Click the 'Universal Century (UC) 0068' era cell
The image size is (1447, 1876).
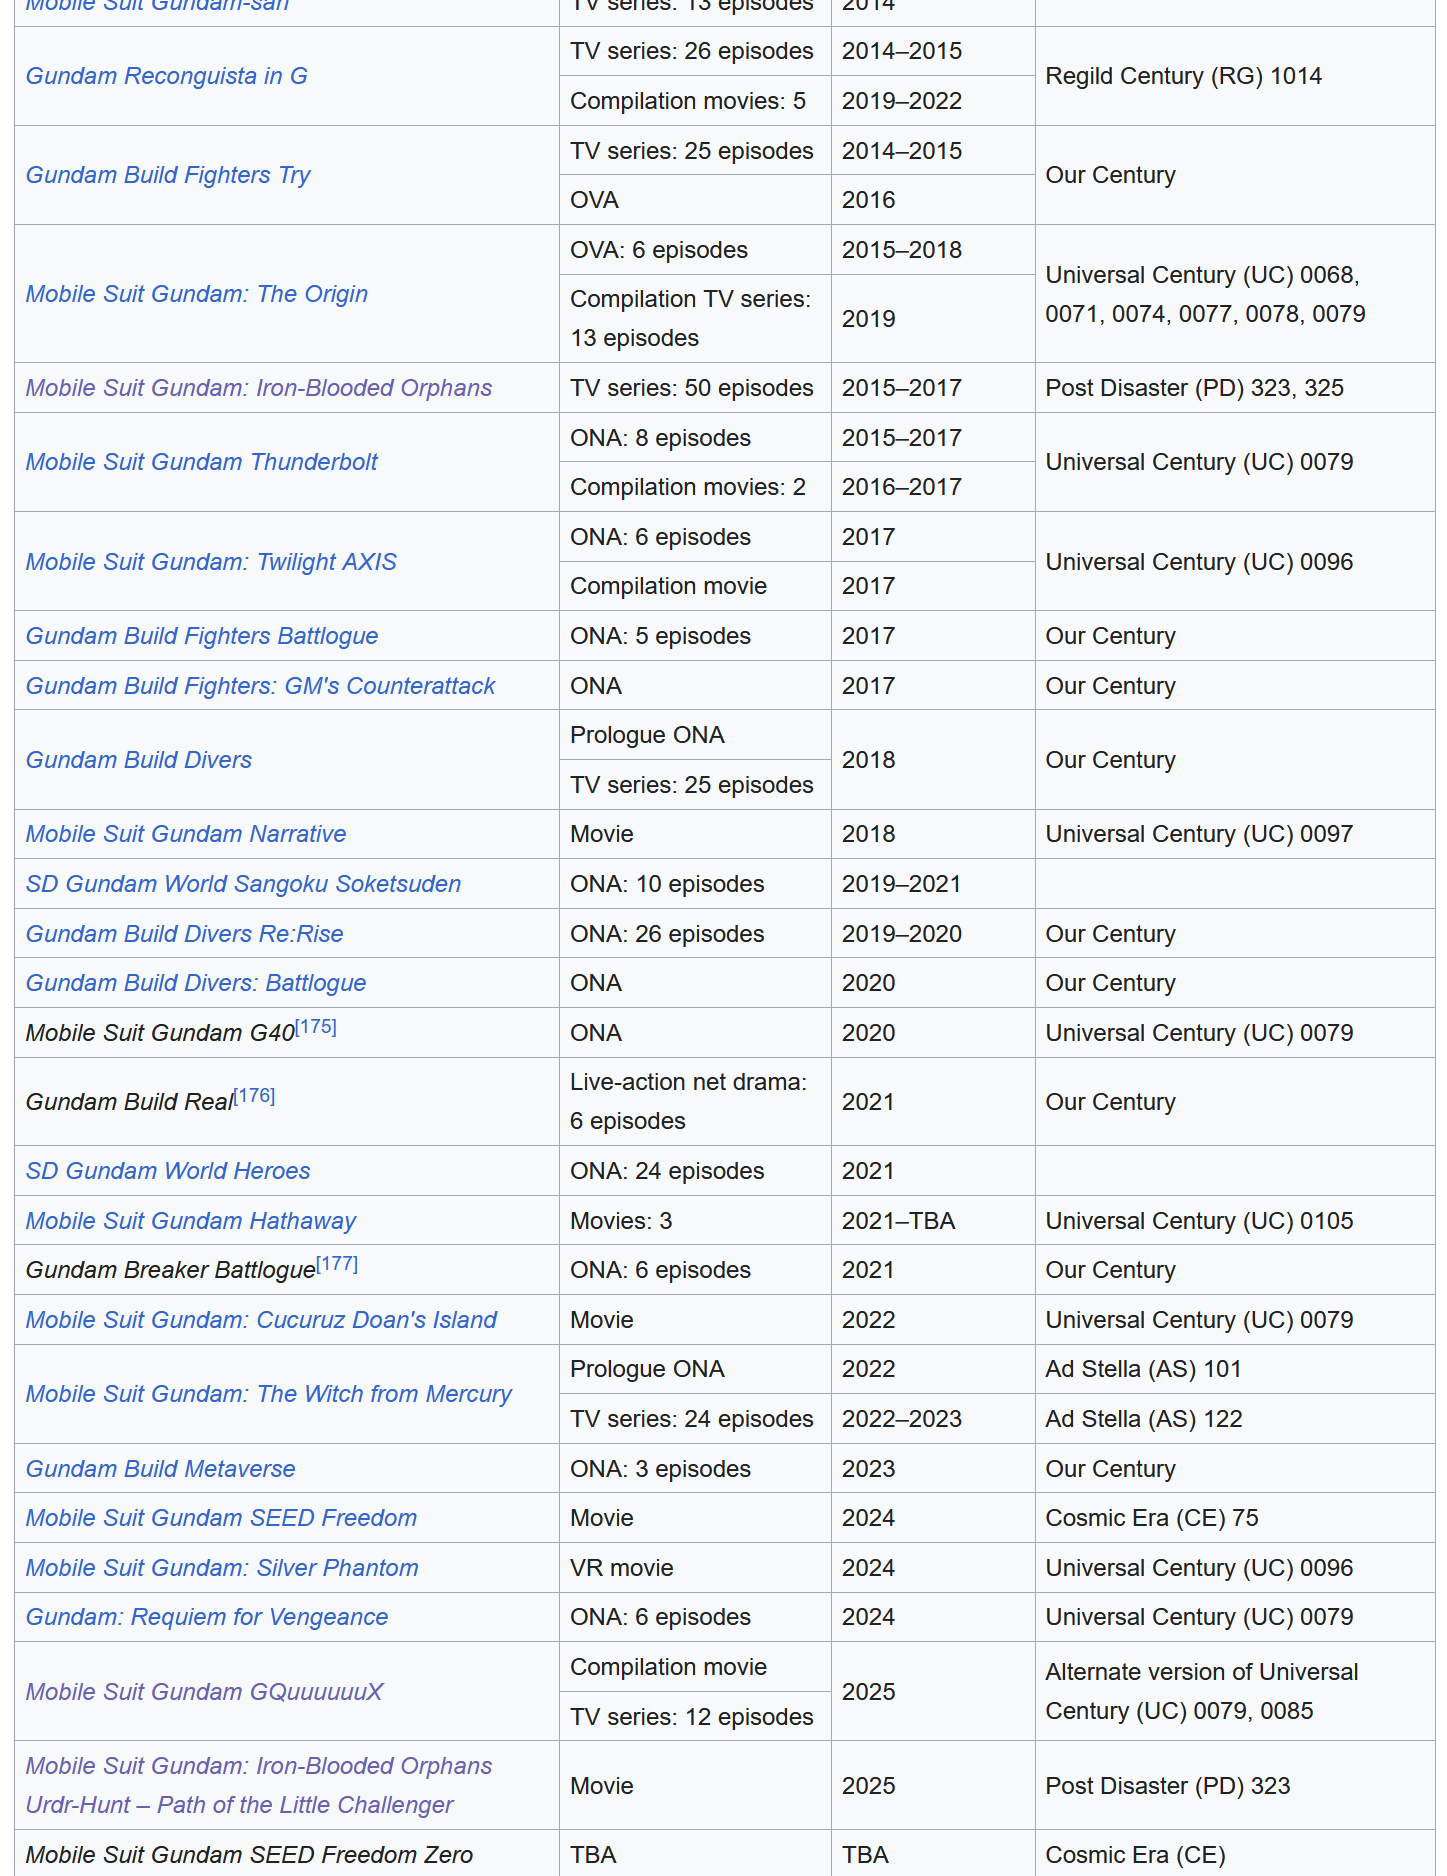[x=1235, y=294]
